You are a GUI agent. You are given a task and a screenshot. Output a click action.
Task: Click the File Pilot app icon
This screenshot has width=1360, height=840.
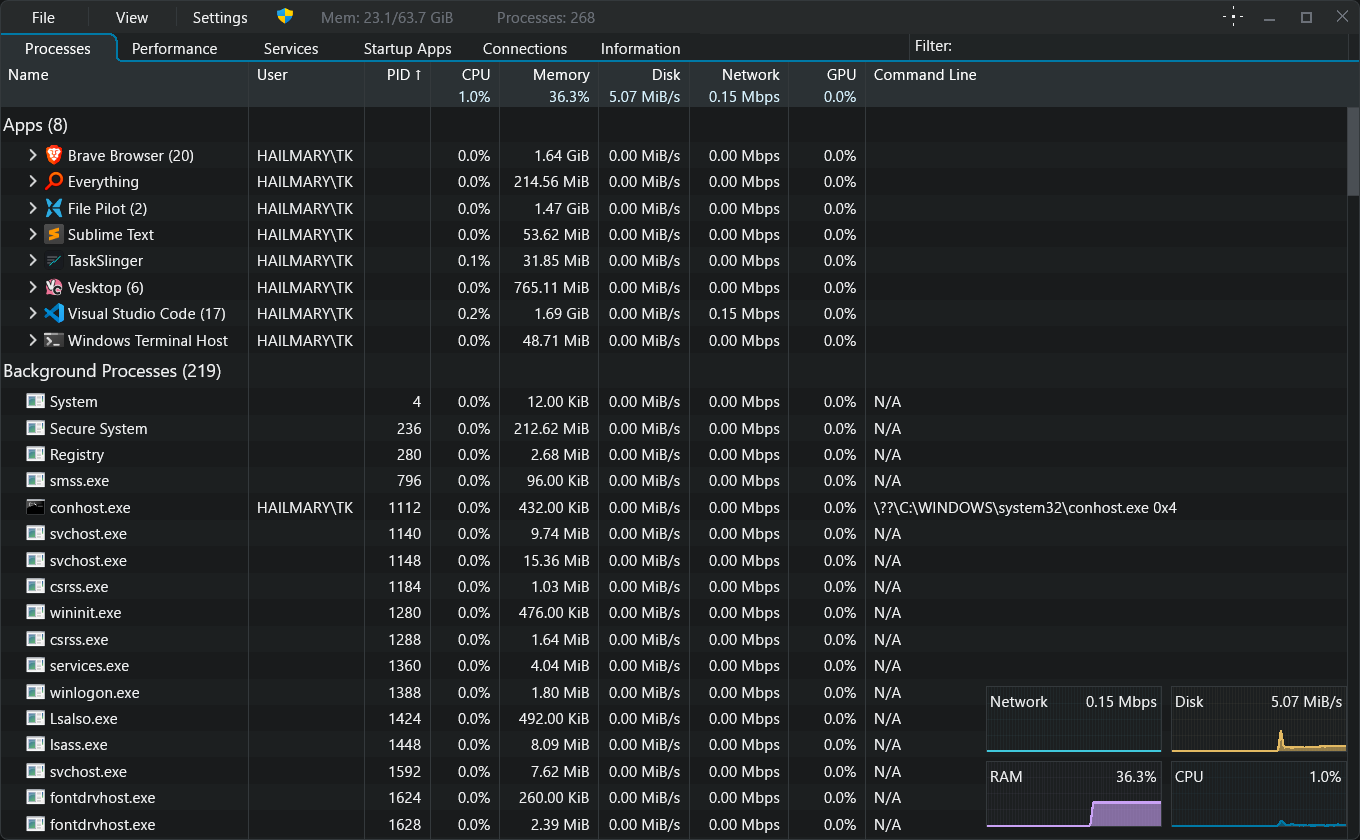point(54,208)
